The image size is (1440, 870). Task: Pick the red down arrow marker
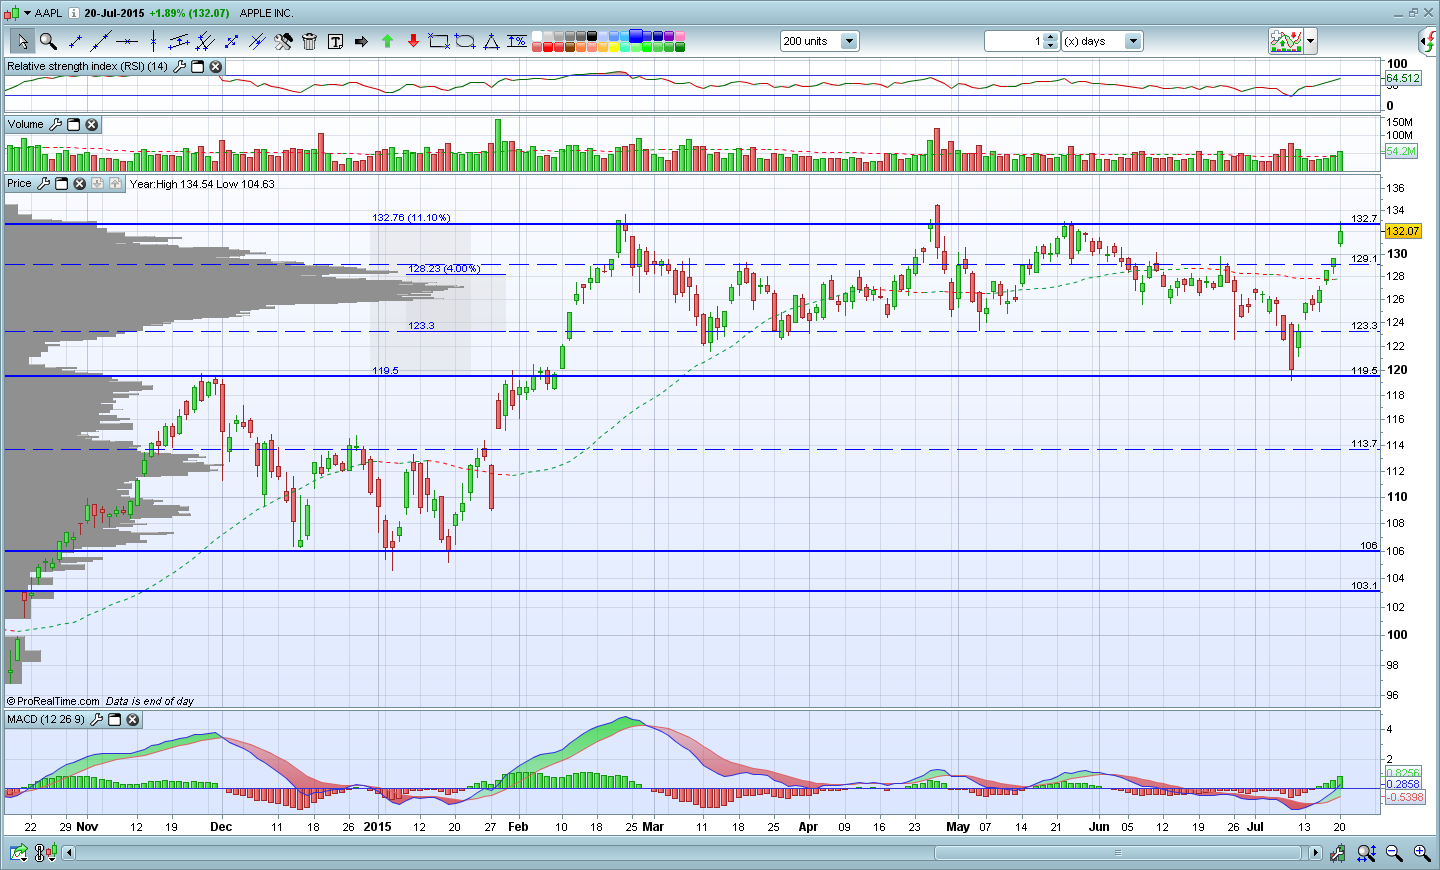[x=413, y=41]
